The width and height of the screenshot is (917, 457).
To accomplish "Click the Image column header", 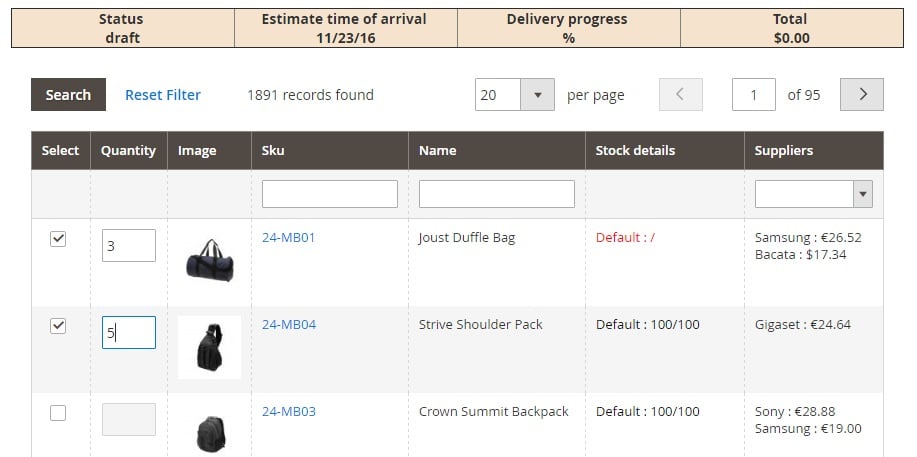I will (209, 150).
